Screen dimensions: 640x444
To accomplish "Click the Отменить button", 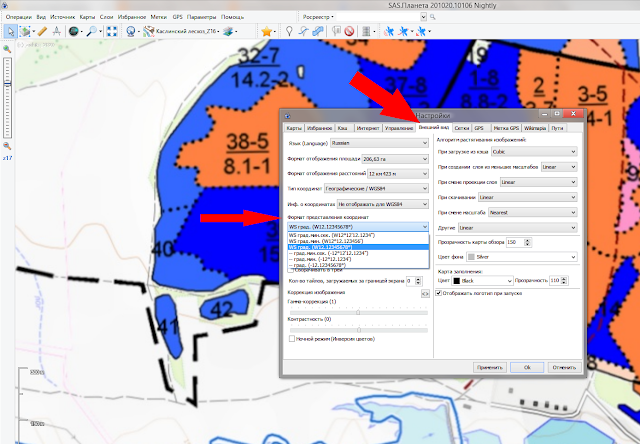I will [564, 367].
